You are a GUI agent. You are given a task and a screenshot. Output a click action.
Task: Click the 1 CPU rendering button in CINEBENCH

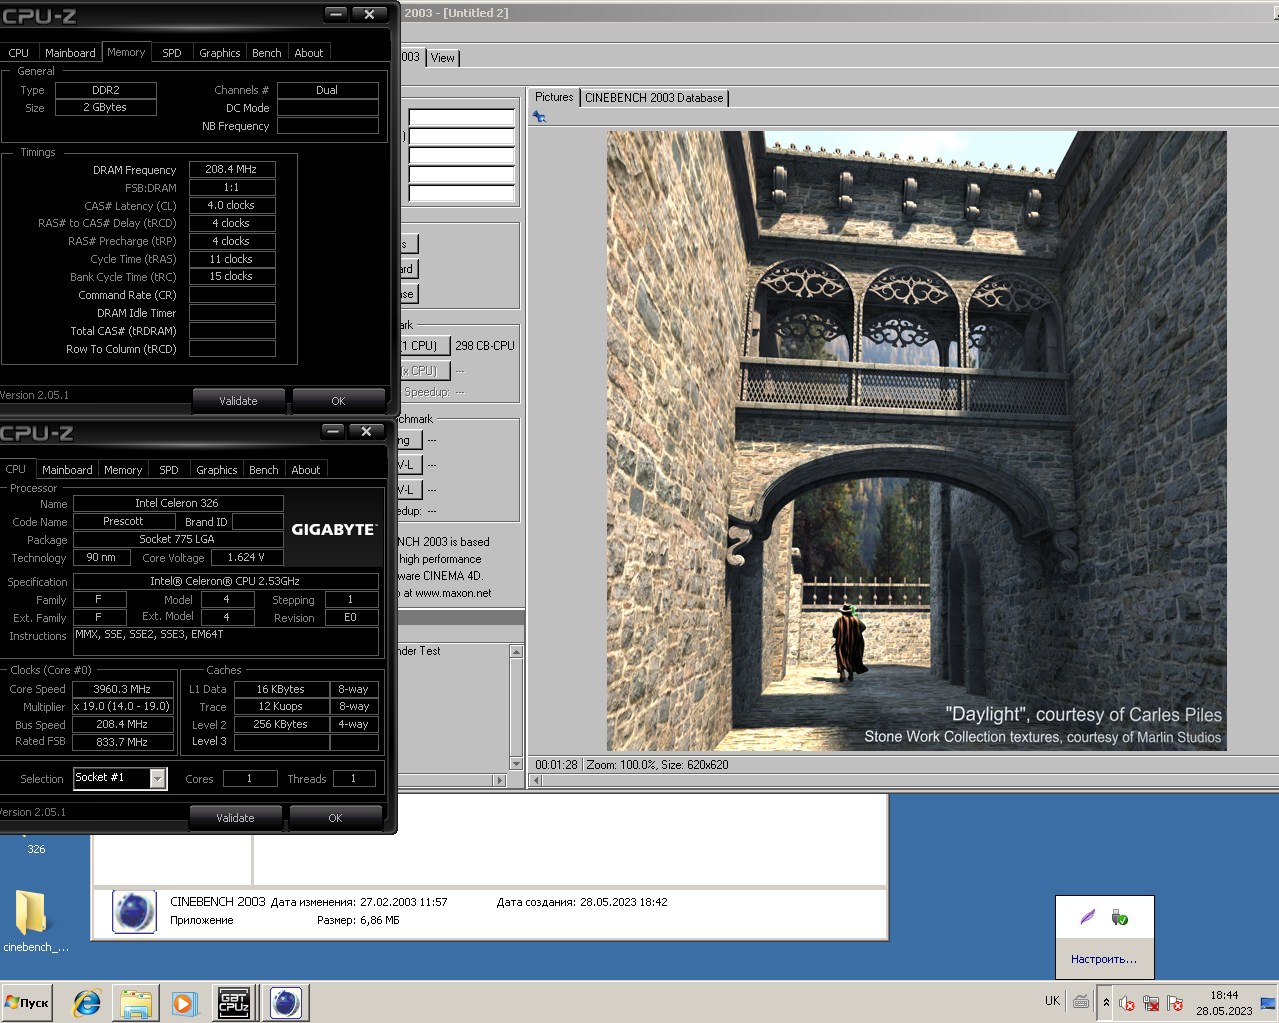tap(424, 346)
